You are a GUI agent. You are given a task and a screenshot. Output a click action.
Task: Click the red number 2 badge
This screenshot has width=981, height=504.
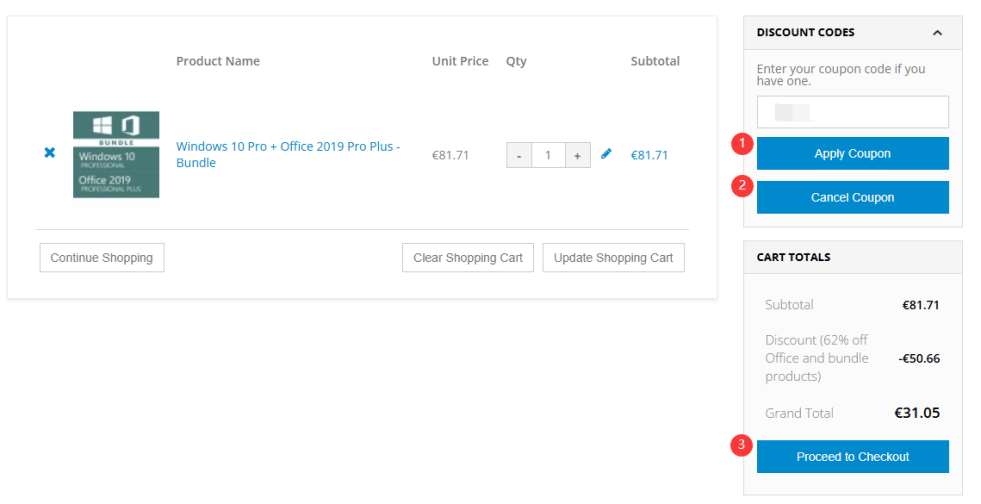[x=741, y=186]
